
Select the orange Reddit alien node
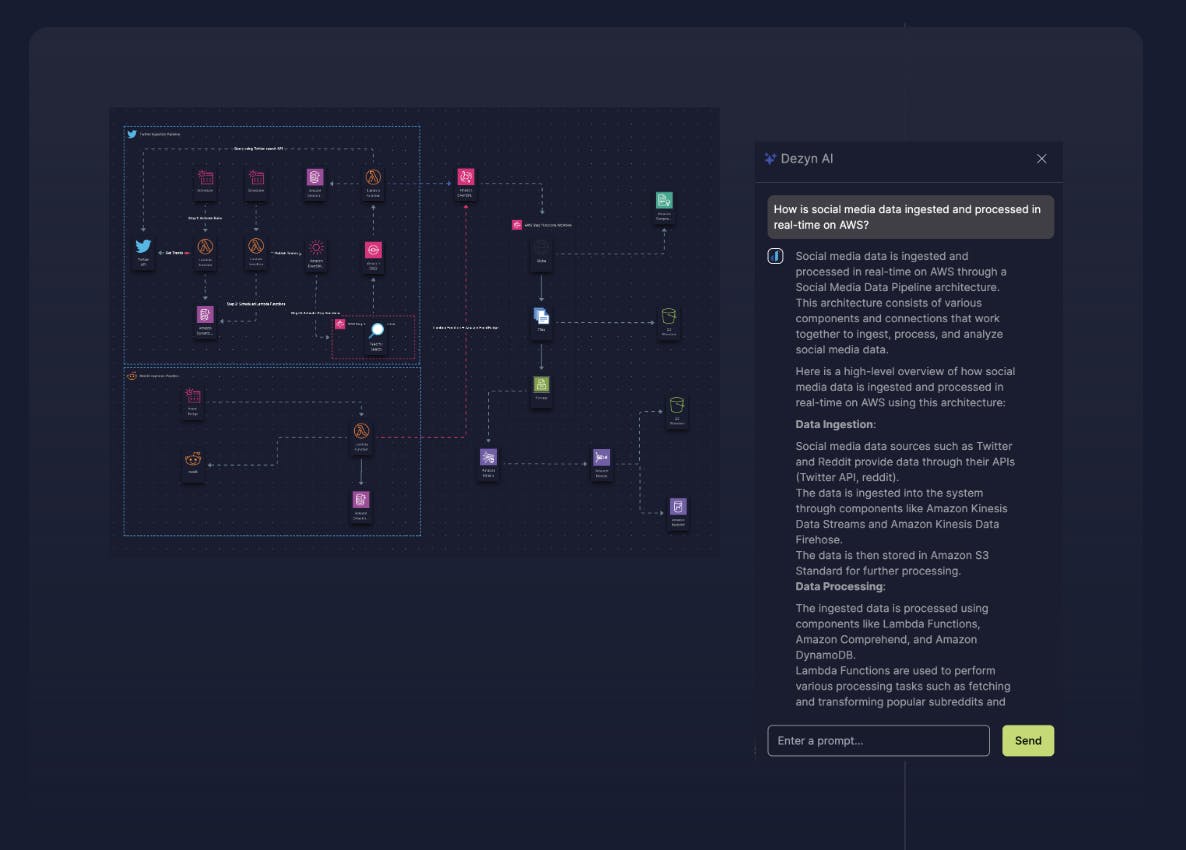[x=193, y=458]
